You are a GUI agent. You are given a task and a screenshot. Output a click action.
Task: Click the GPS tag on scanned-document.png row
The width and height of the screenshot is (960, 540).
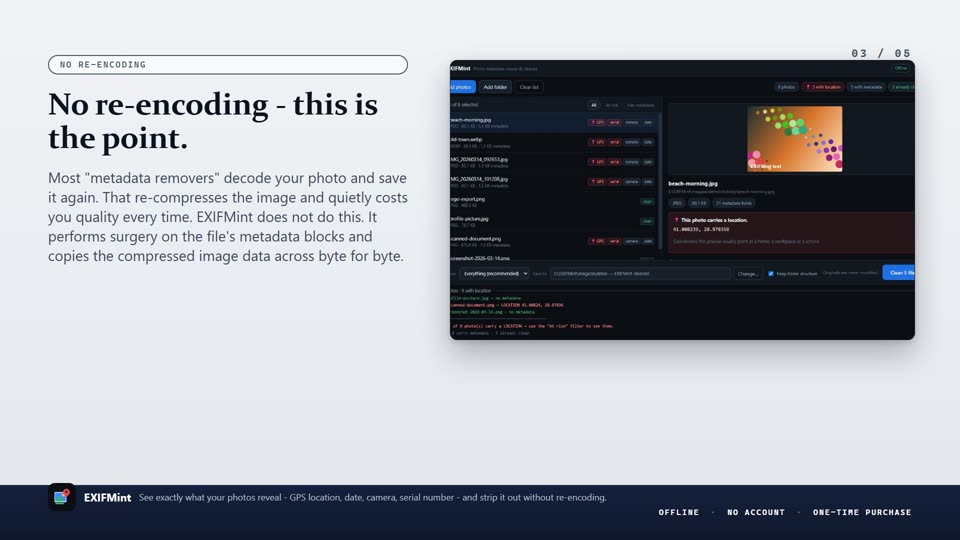pos(597,241)
